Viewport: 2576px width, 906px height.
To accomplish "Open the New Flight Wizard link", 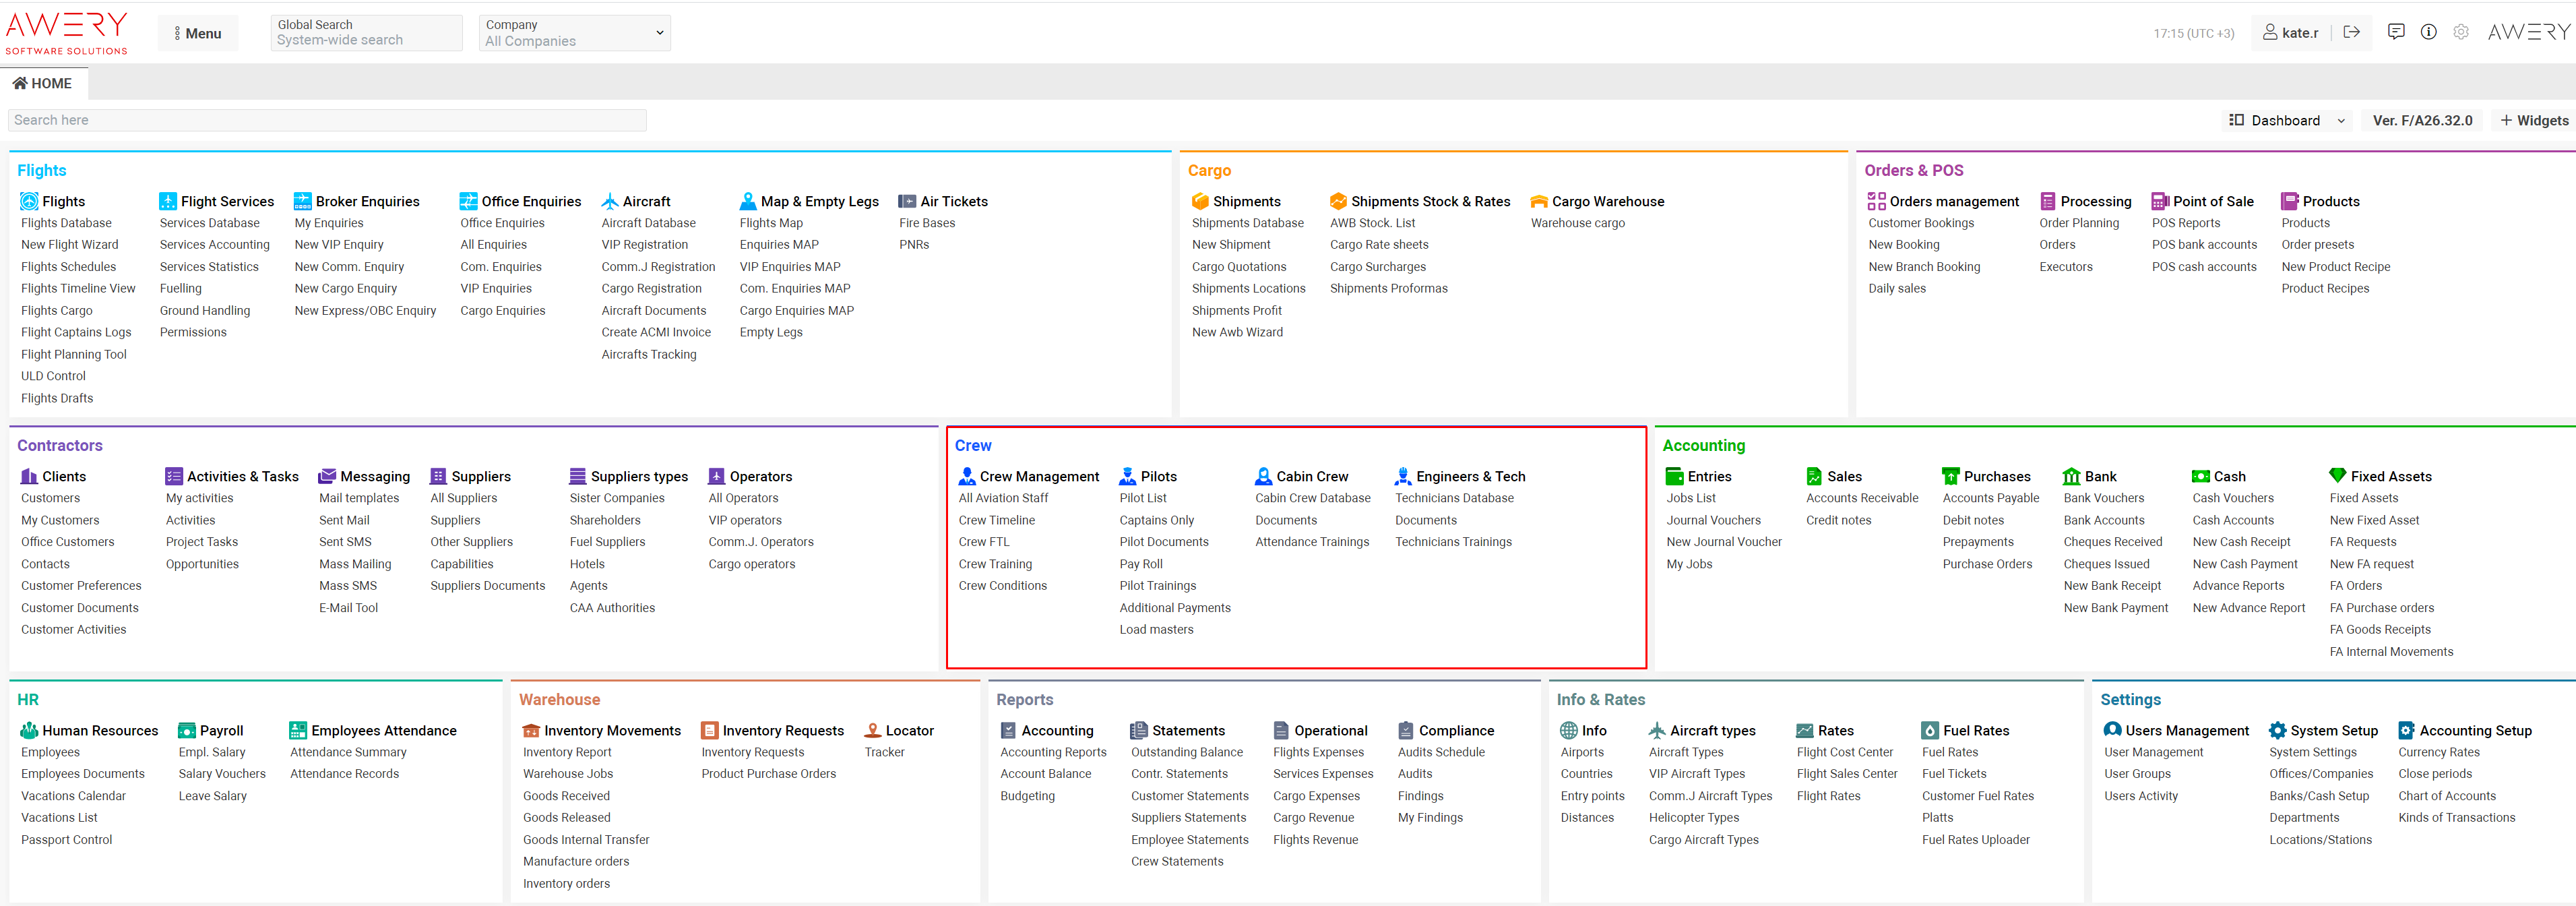I will click(x=69, y=244).
